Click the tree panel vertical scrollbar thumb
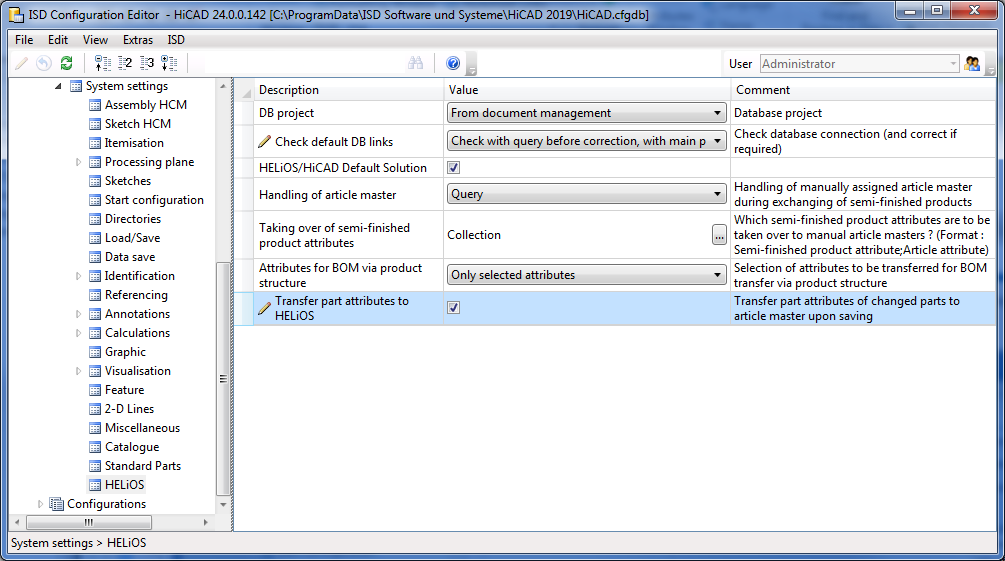Screen dimensions: 1005x561 [223, 378]
